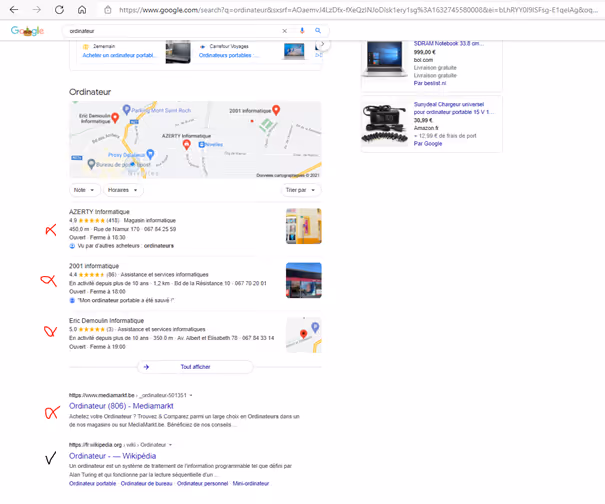Screen dimensions: 605x504
Task: Open the Google logo homepage link
Action: coord(27,31)
